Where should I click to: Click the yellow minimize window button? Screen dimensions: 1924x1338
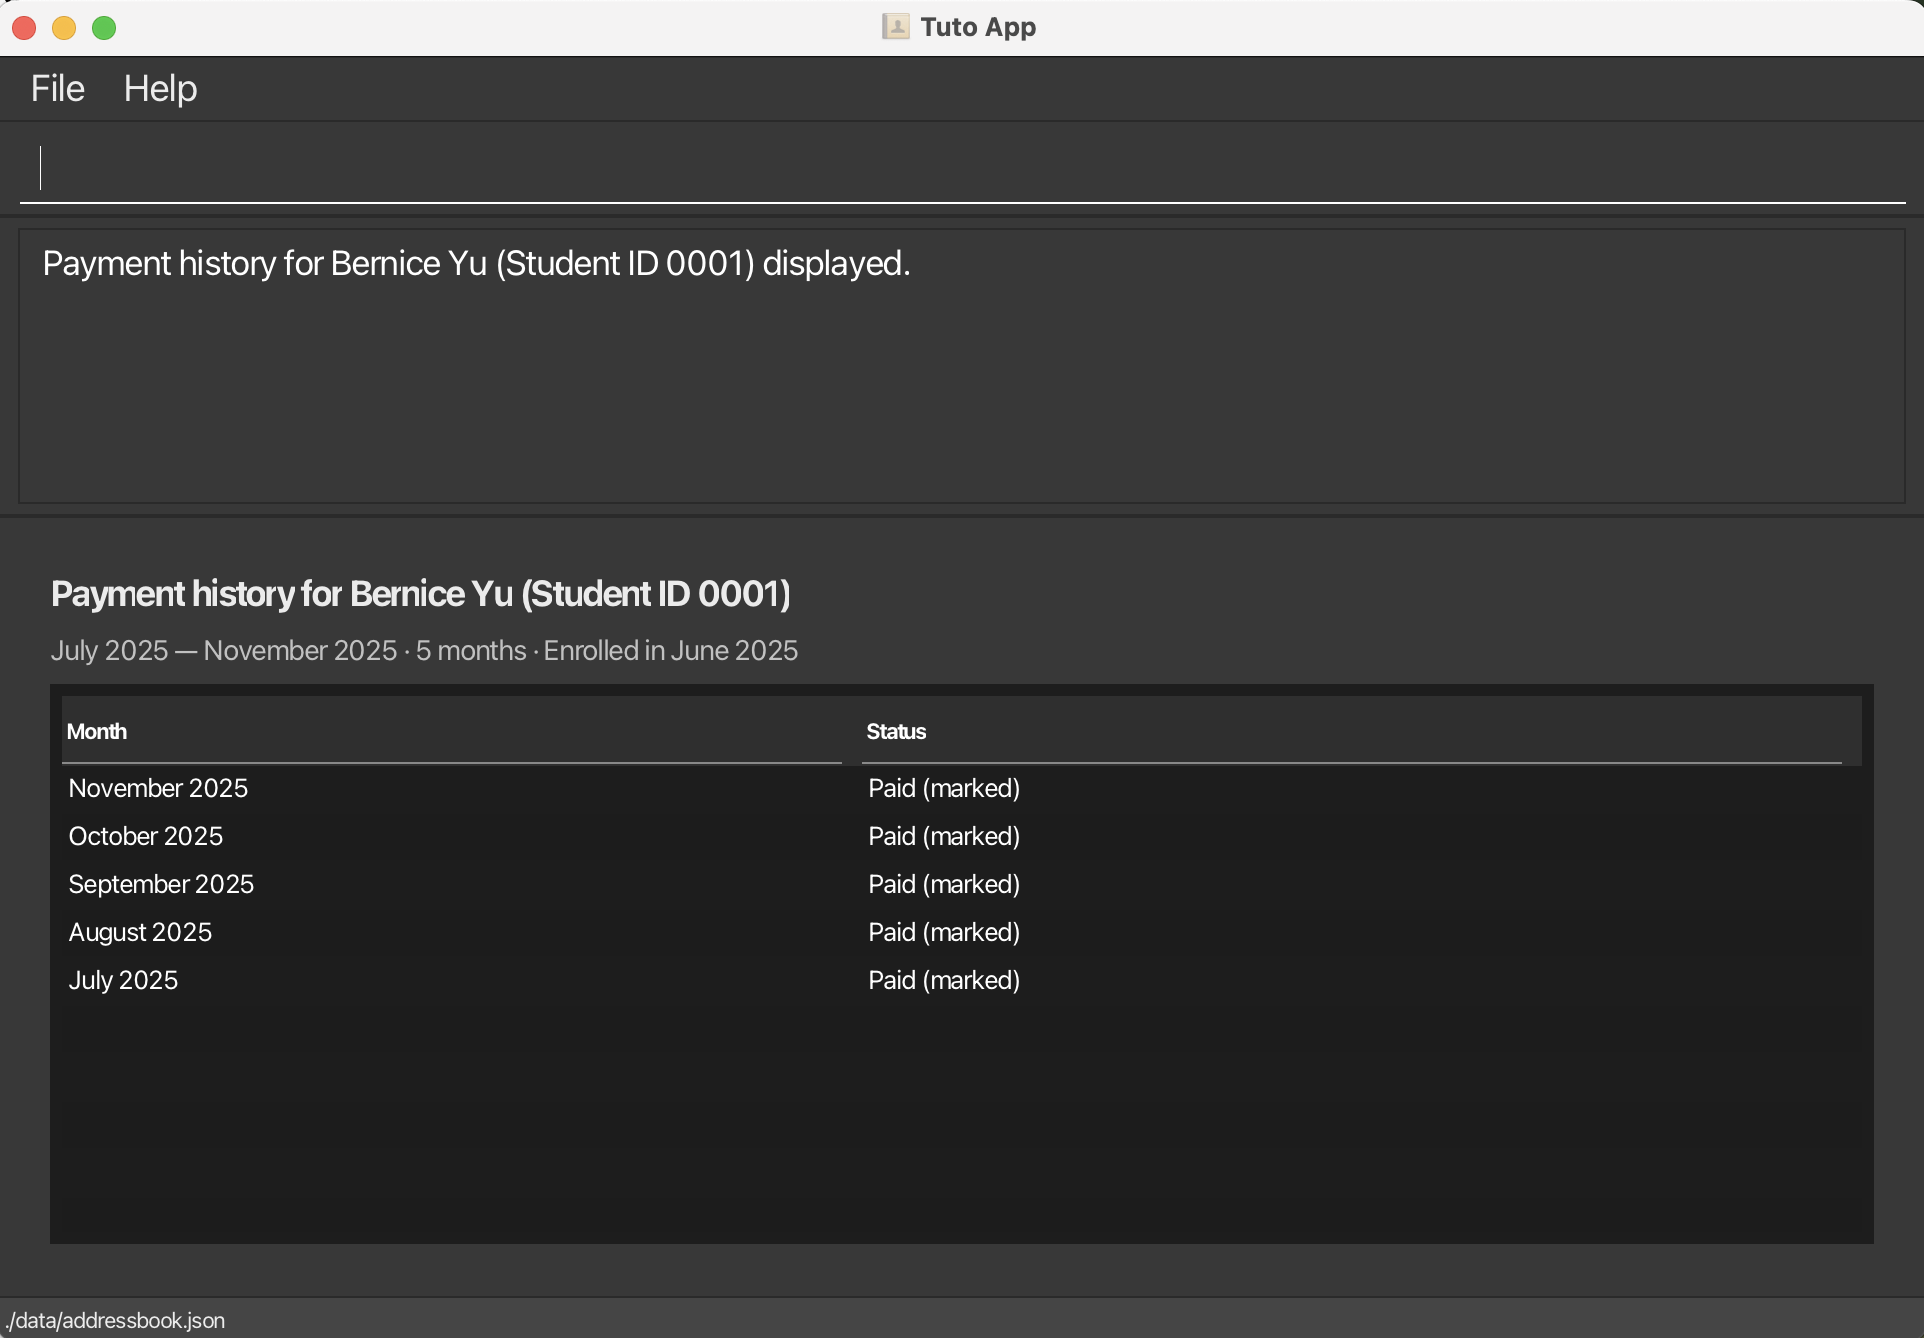coord(64,28)
